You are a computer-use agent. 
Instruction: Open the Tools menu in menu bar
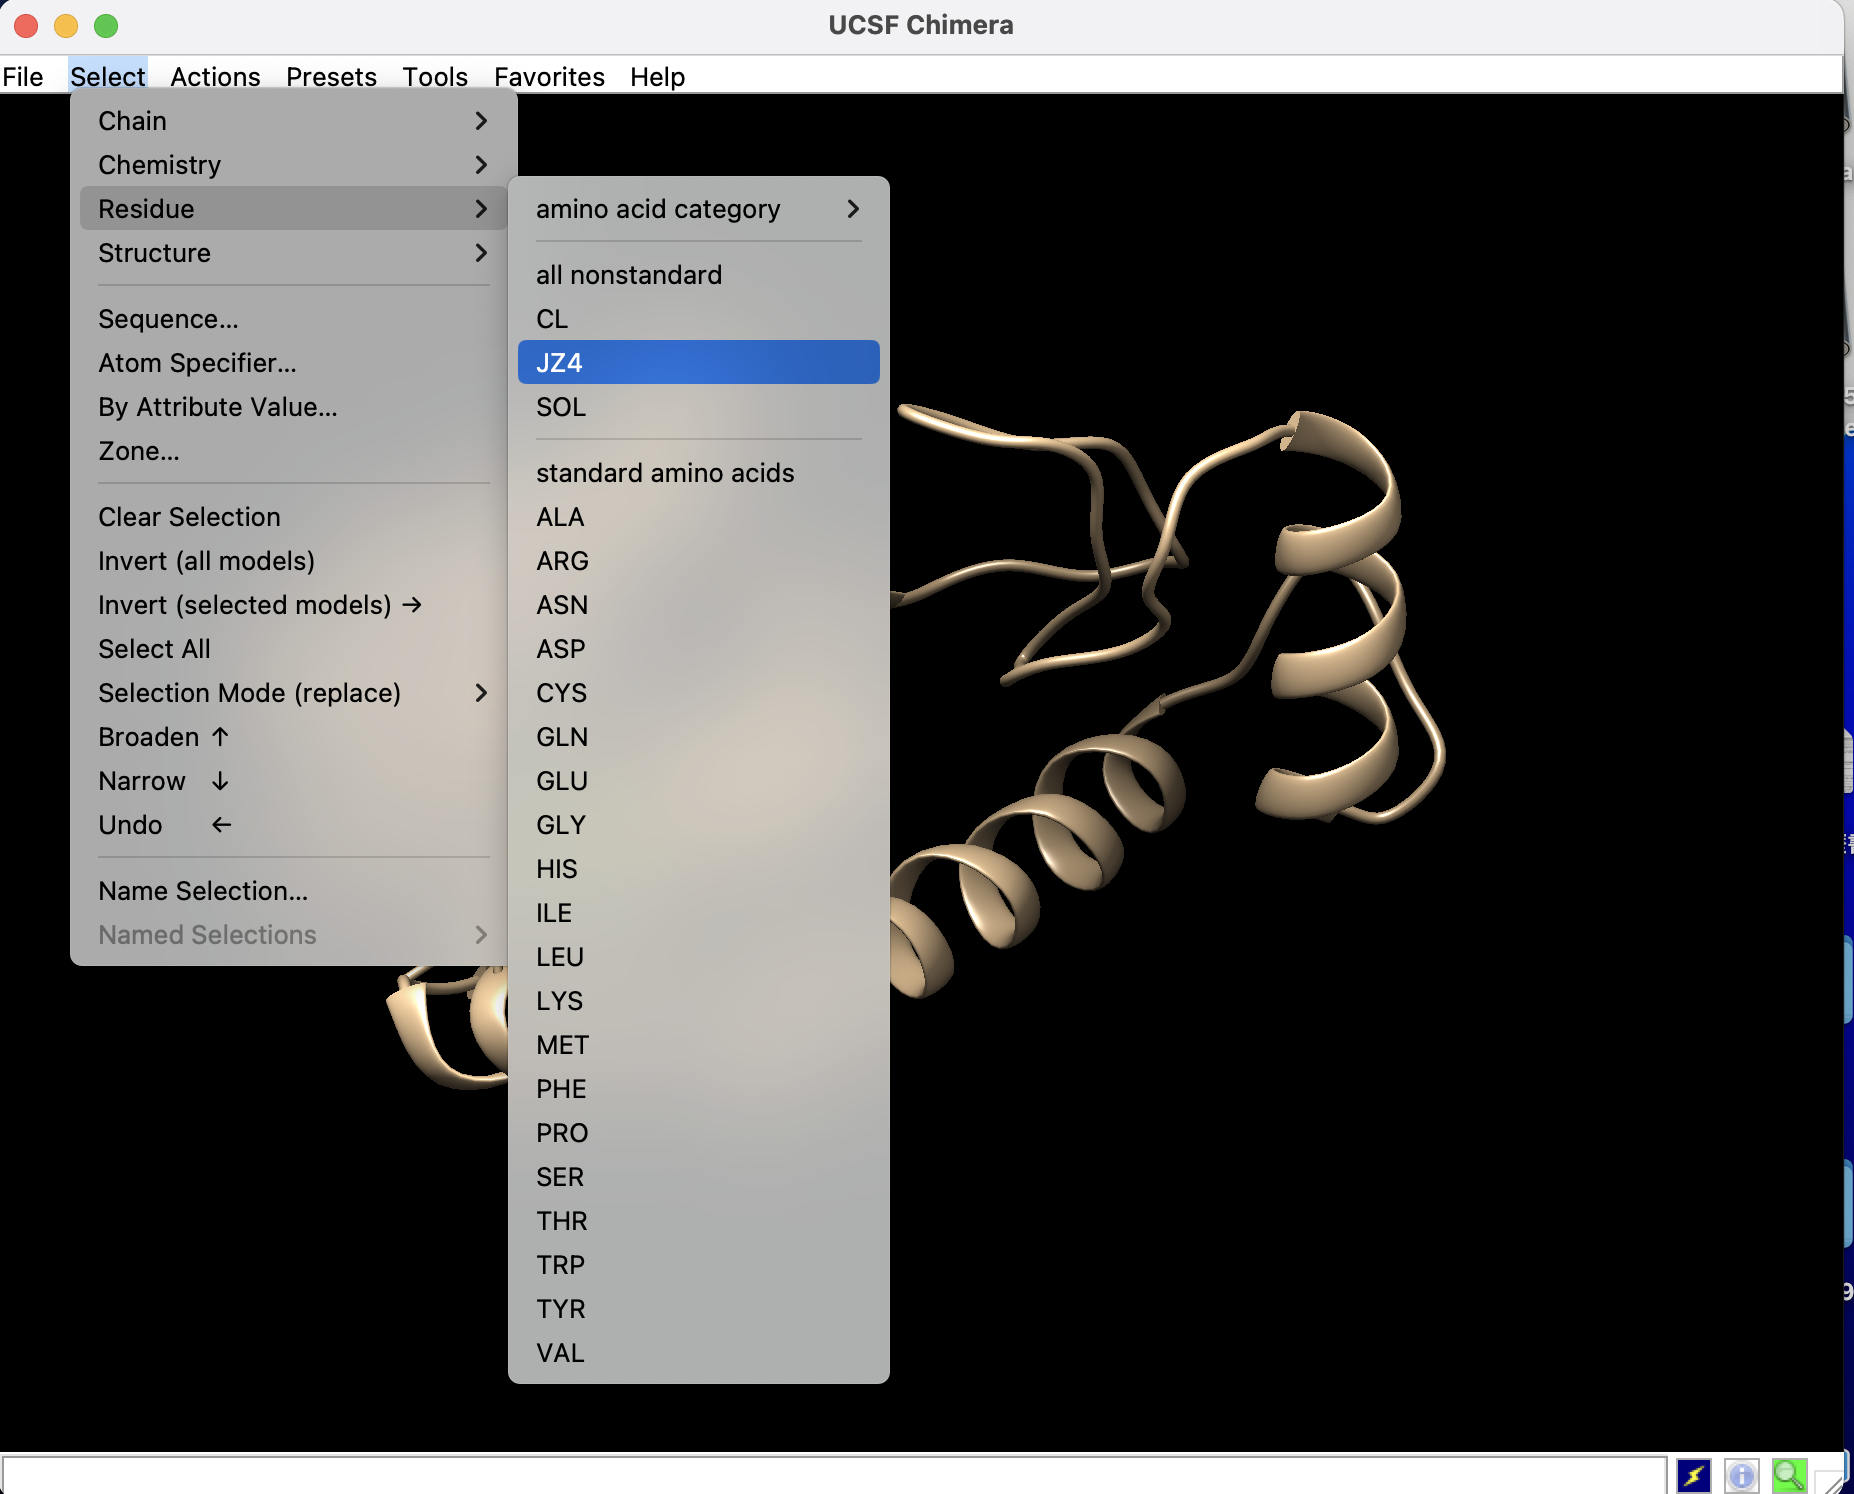click(x=434, y=77)
